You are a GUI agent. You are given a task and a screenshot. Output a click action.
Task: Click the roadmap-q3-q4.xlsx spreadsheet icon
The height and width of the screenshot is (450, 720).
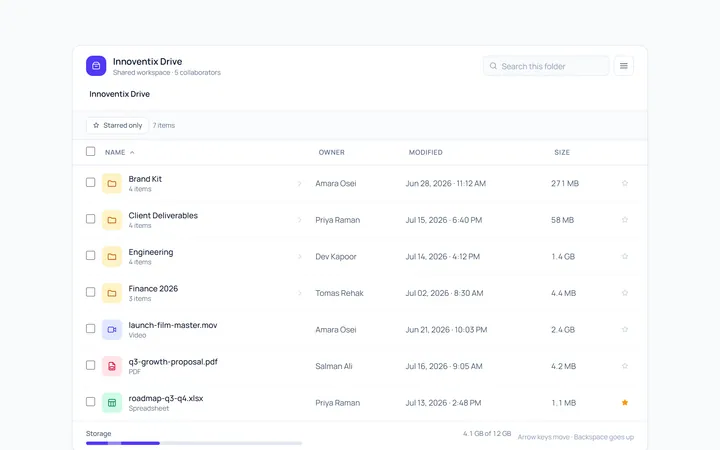click(x=112, y=403)
